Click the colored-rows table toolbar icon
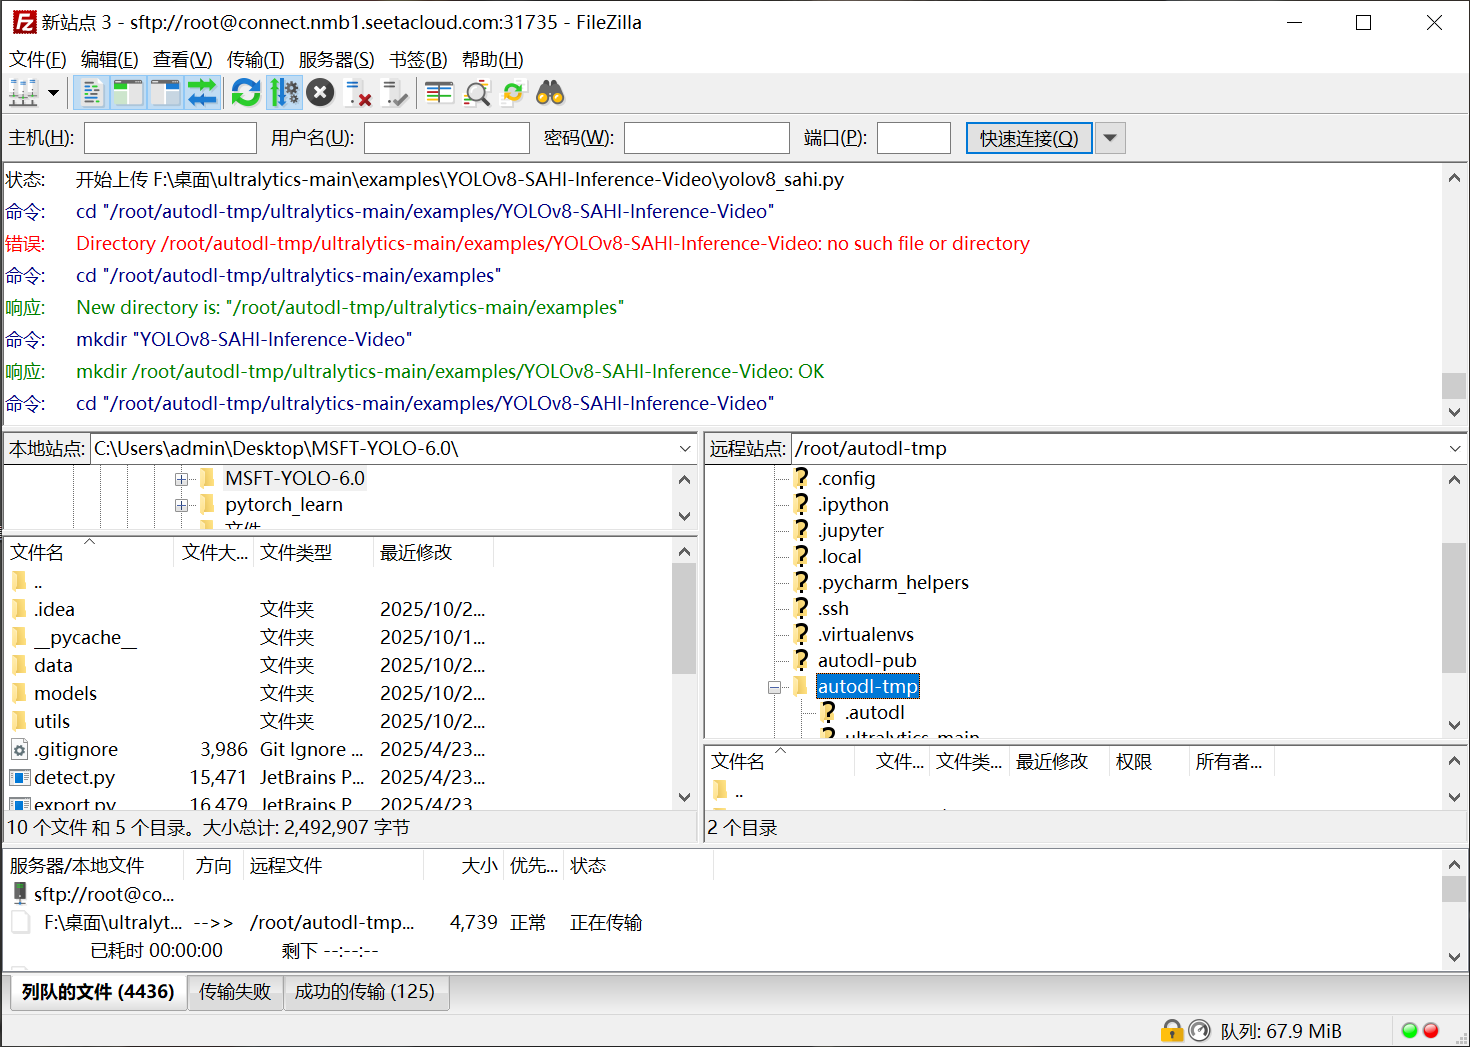The width and height of the screenshot is (1470, 1047). click(439, 93)
